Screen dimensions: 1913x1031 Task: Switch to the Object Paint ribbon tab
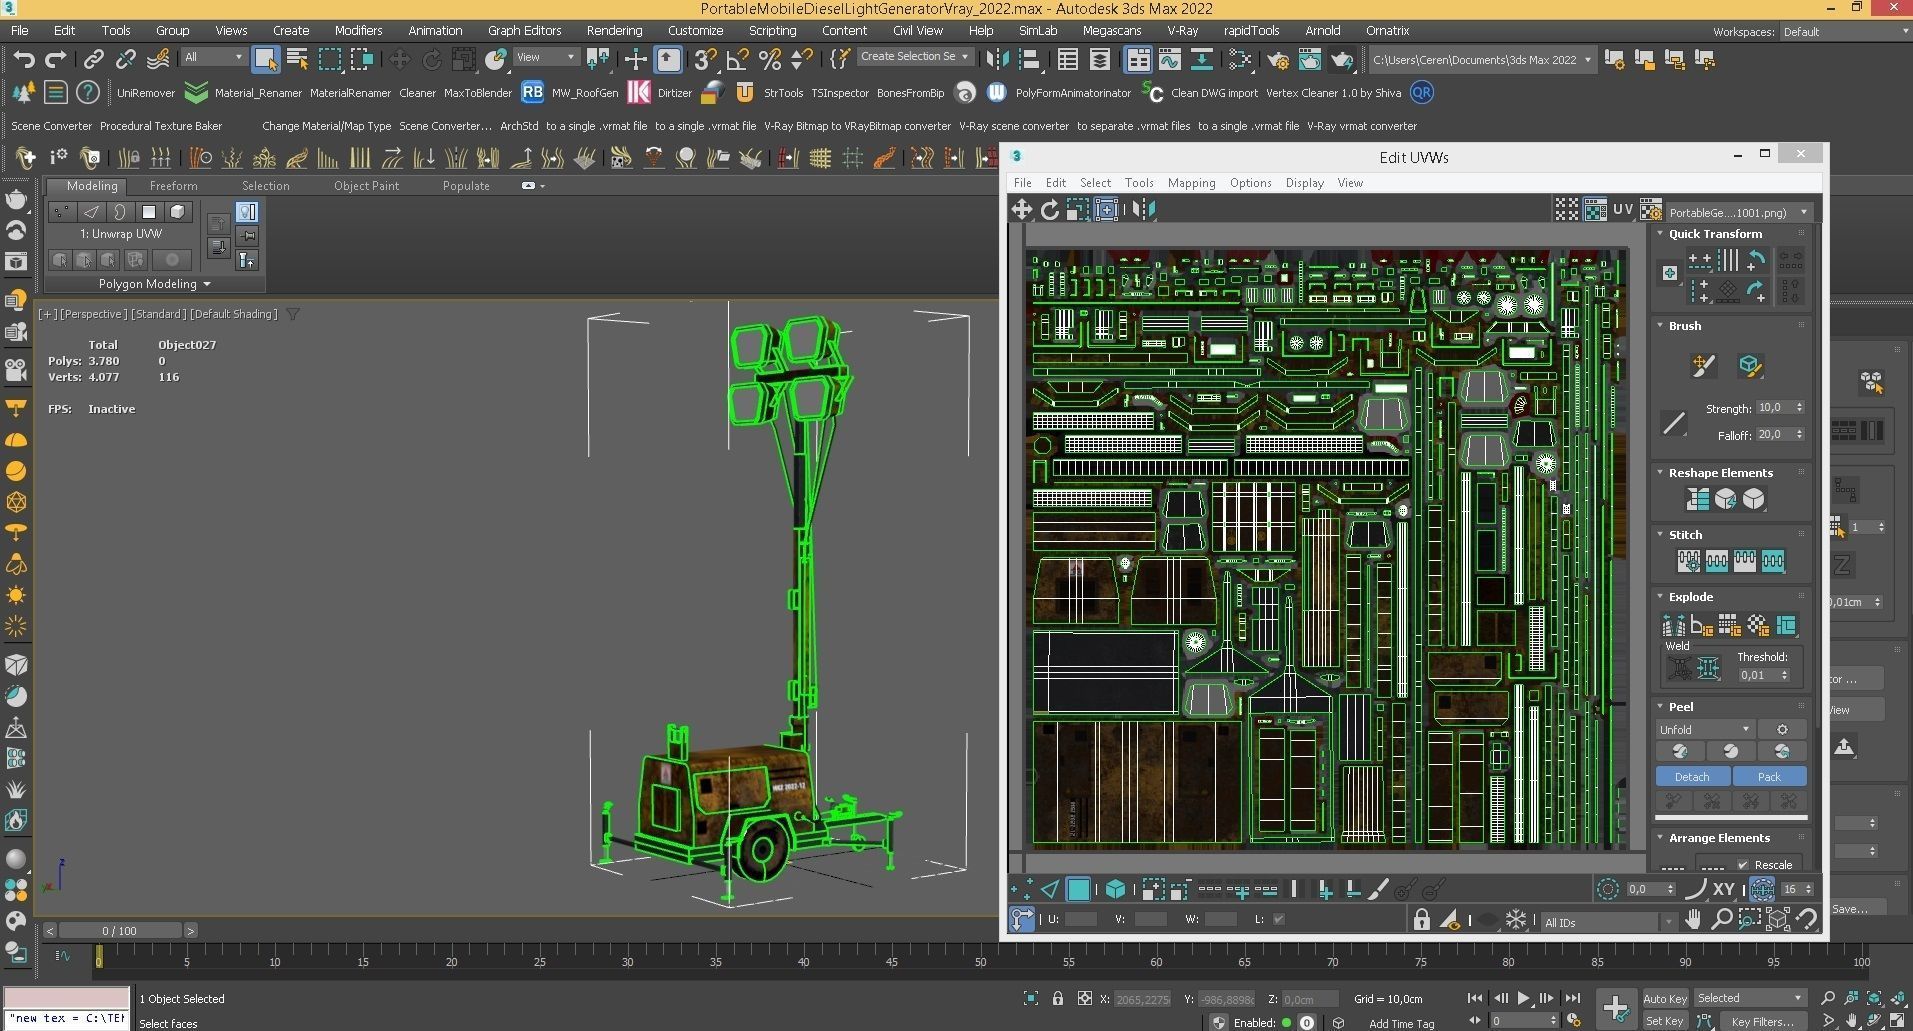tap(366, 186)
